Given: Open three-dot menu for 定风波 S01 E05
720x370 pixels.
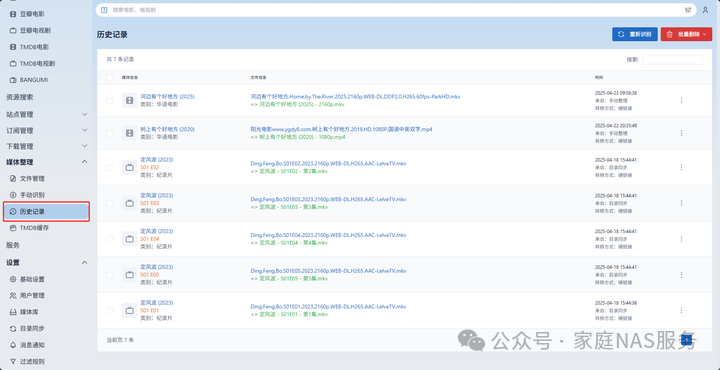Looking at the screenshot, I should [681, 275].
